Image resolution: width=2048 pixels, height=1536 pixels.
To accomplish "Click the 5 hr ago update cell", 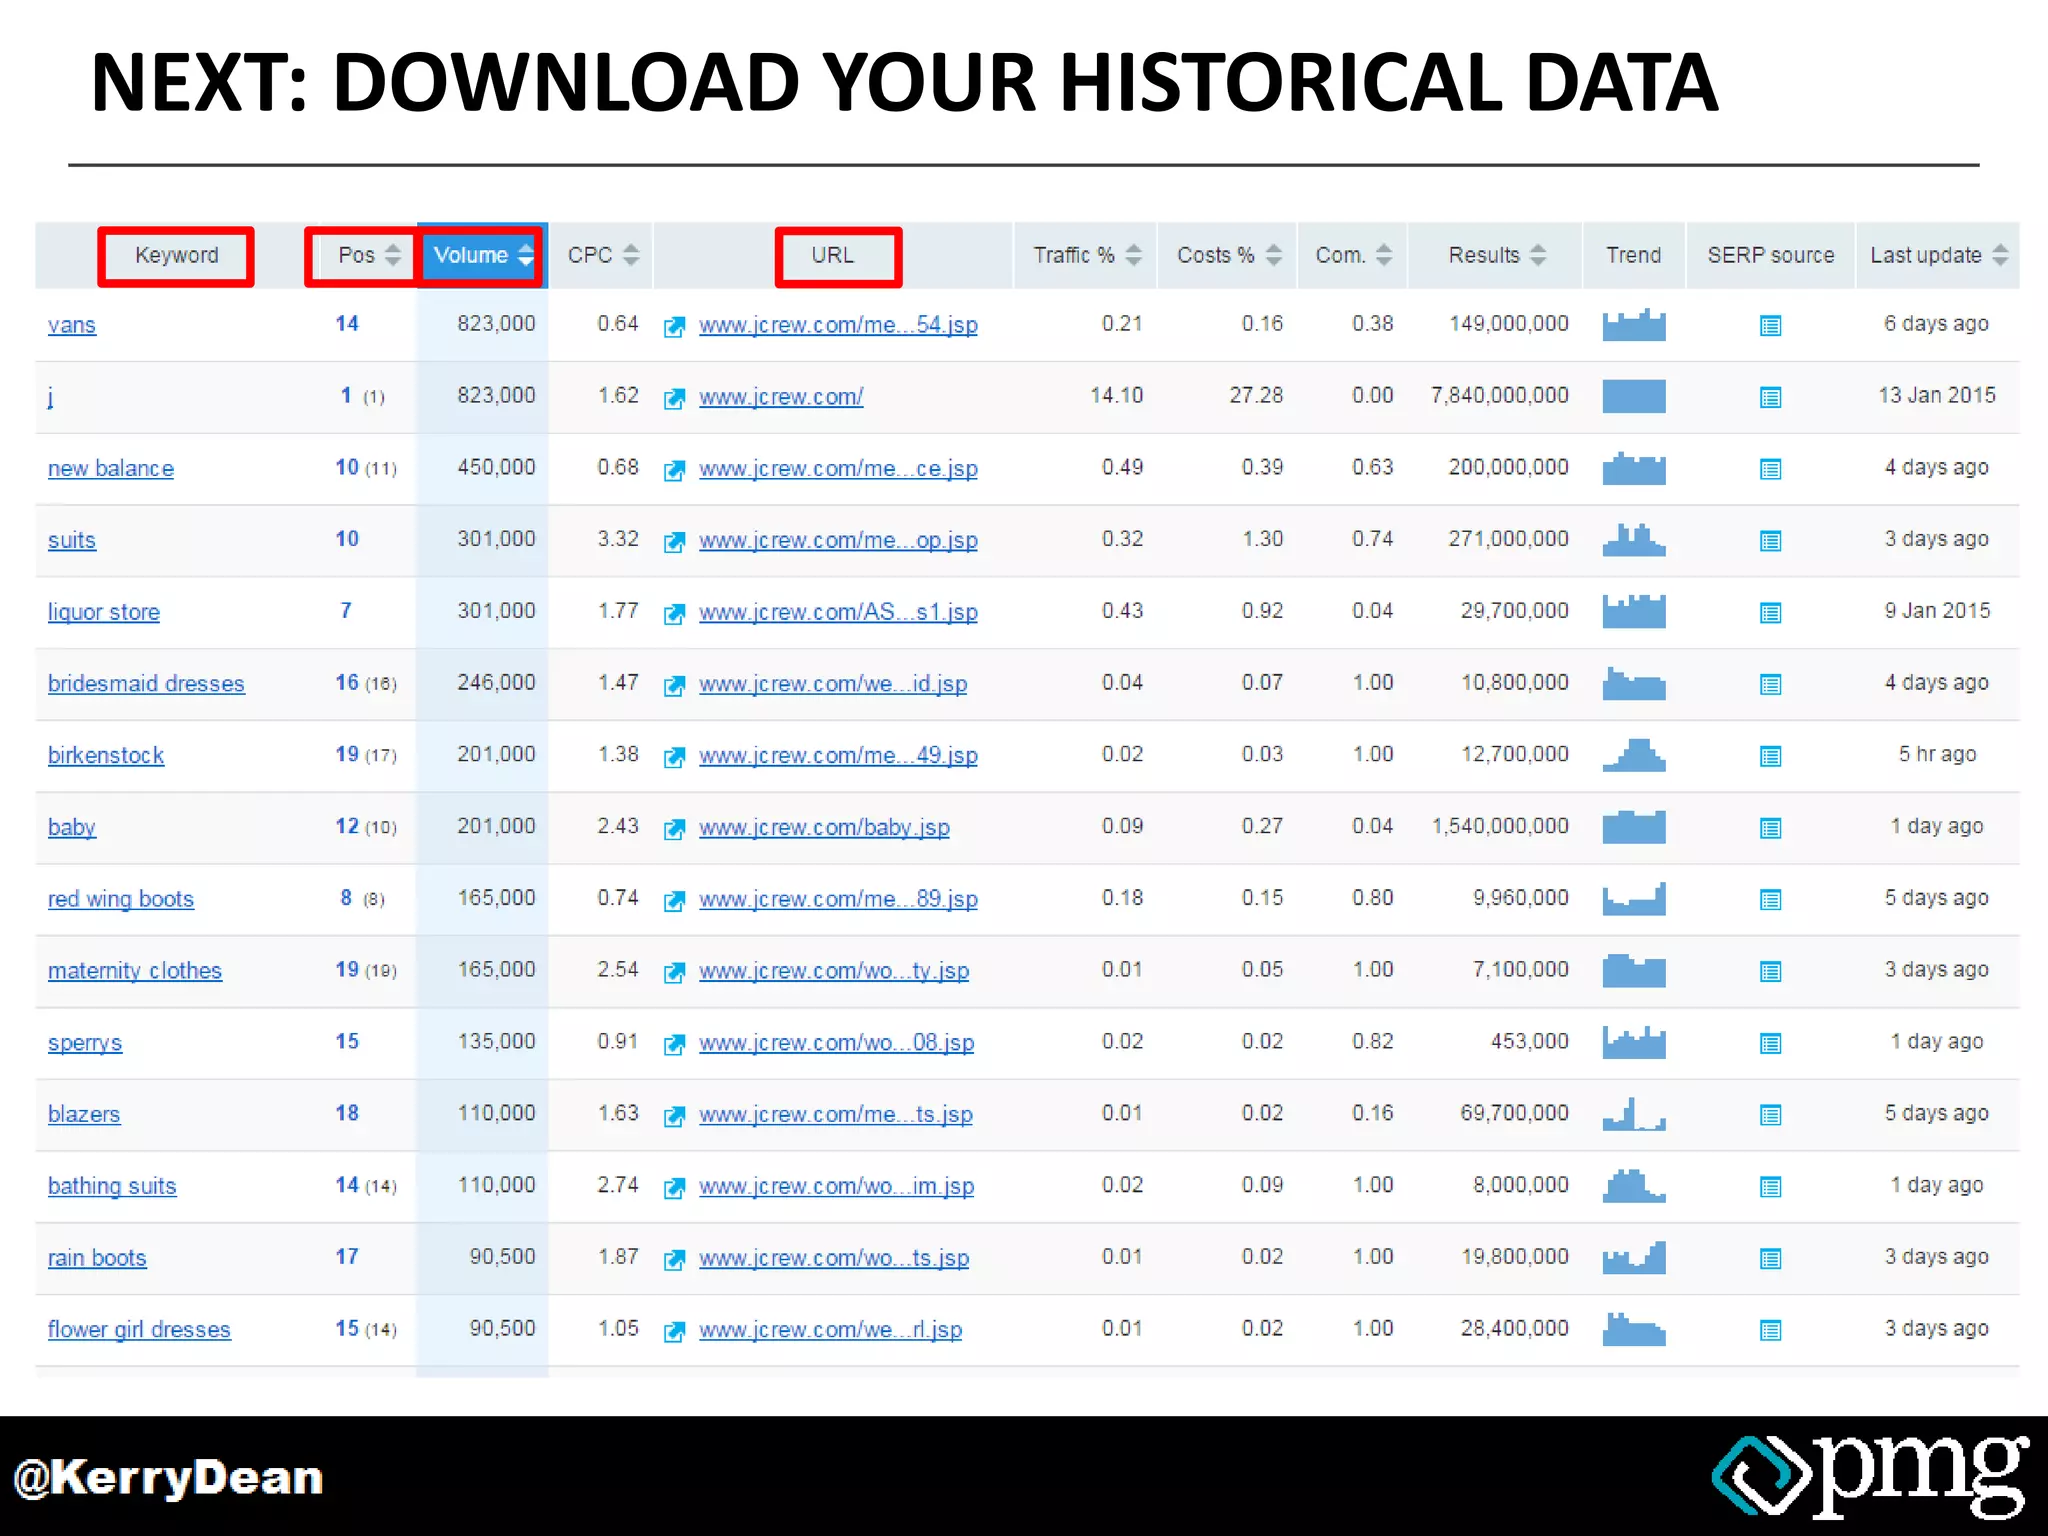I will click(x=1937, y=755).
